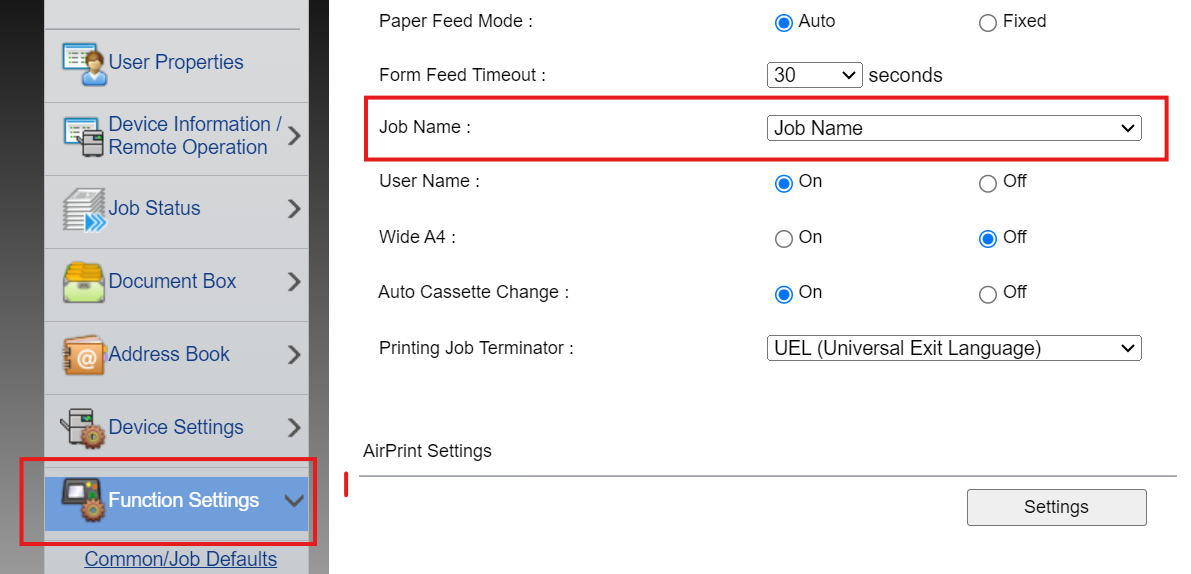Click the Address Book icon

tap(84, 355)
